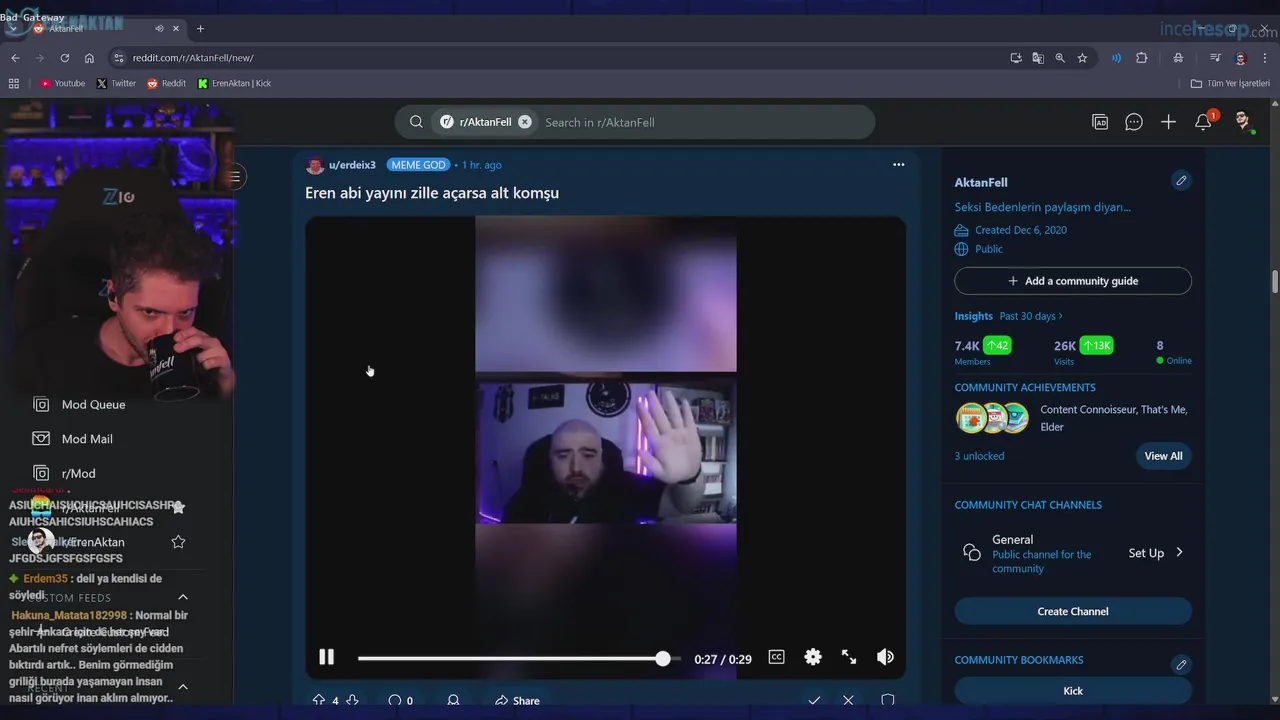Collapse Reddit left sidebar hamburger button
The height and width of the screenshot is (720, 1280).
[x=234, y=177]
